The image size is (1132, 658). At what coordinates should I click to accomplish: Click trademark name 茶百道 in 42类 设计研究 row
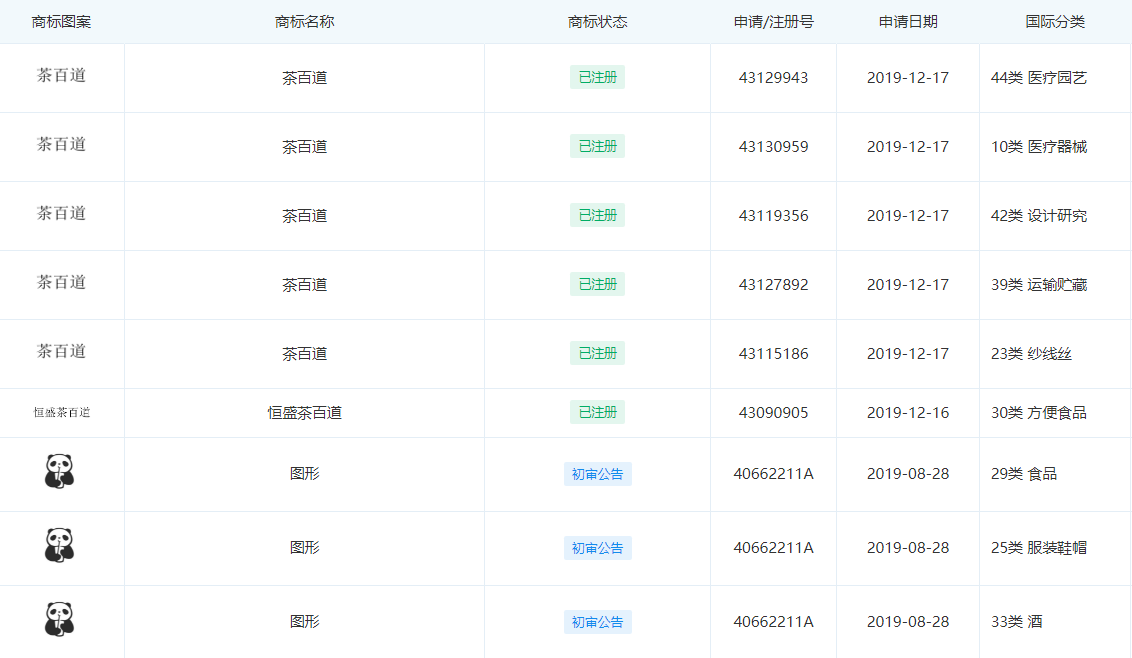point(305,216)
